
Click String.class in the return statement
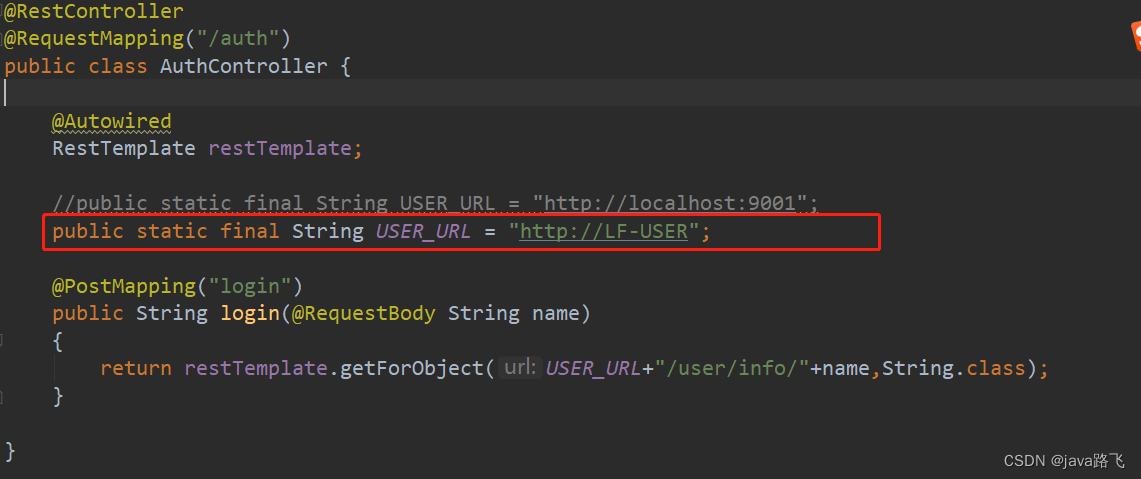point(953,368)
